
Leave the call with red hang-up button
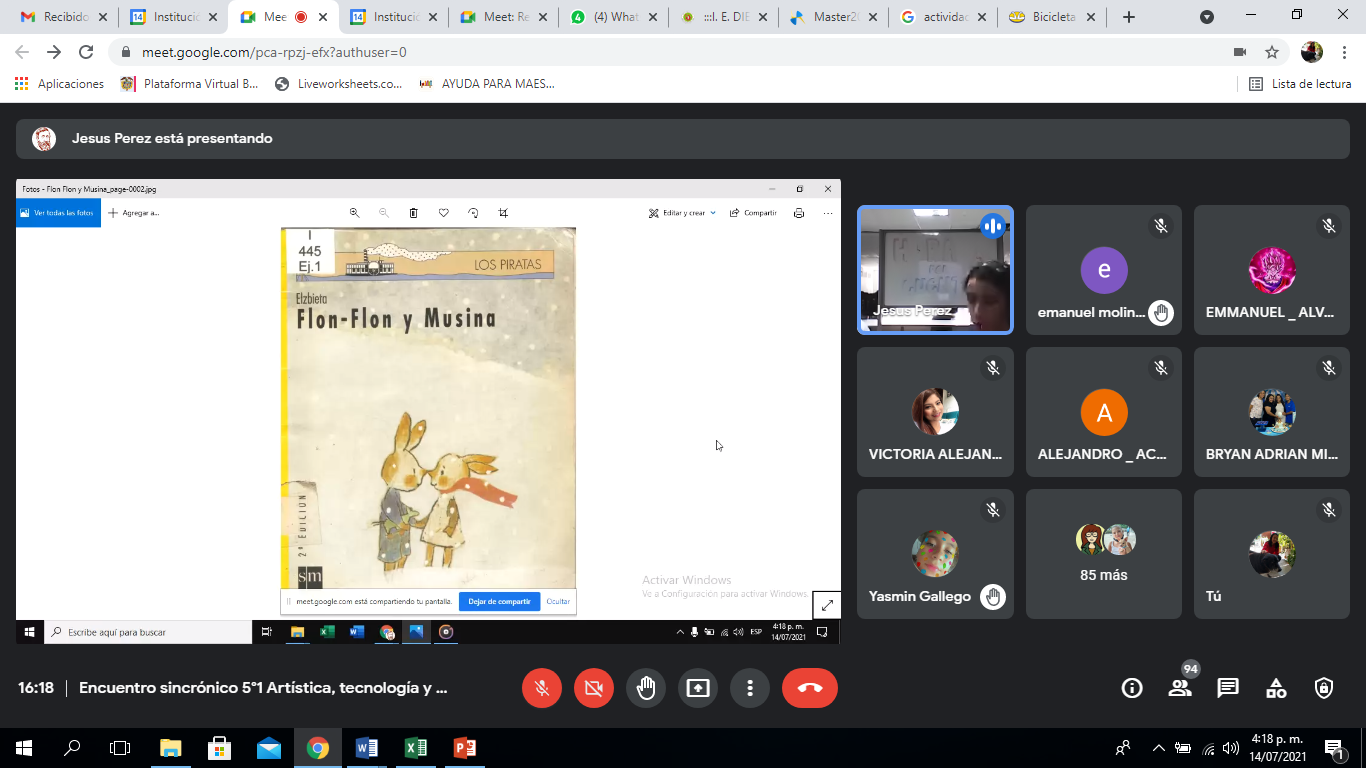point(810,688)
